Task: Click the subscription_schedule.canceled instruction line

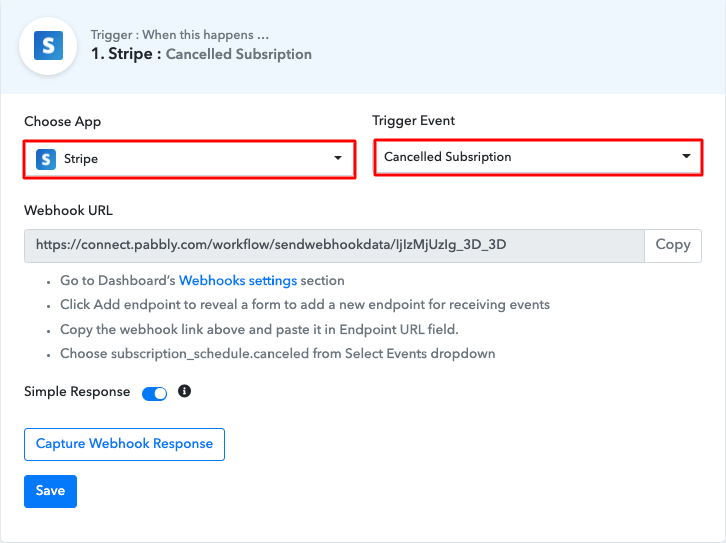Action: click(x=278, y=354)
